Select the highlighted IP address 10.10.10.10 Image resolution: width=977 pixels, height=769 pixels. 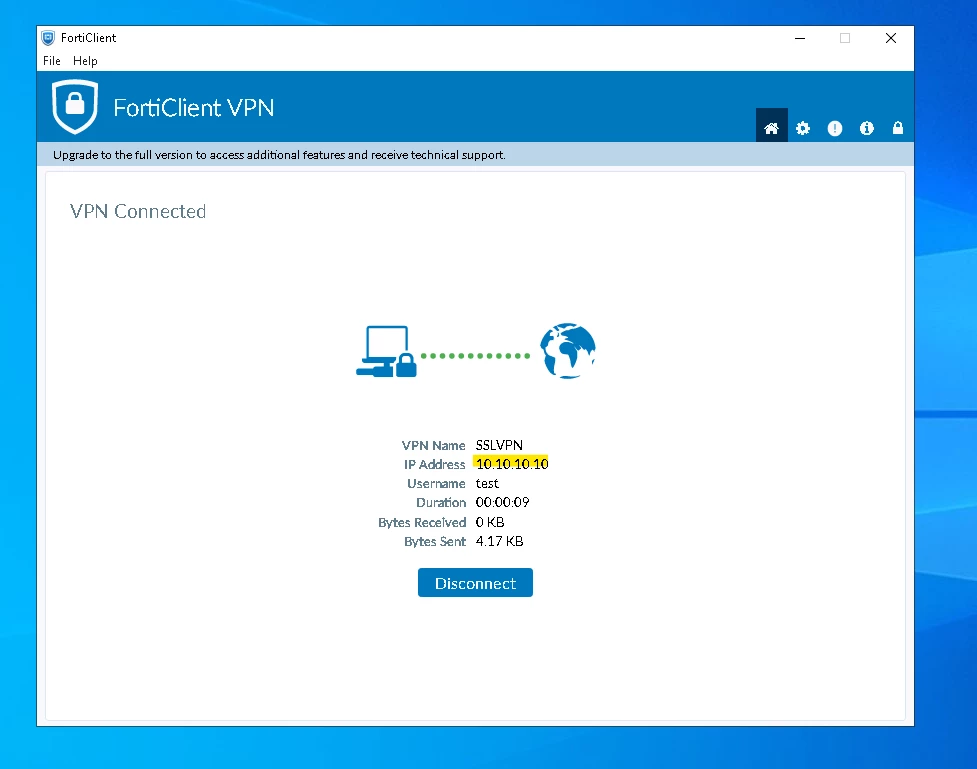pyautogui.click(x=512, y=464)
